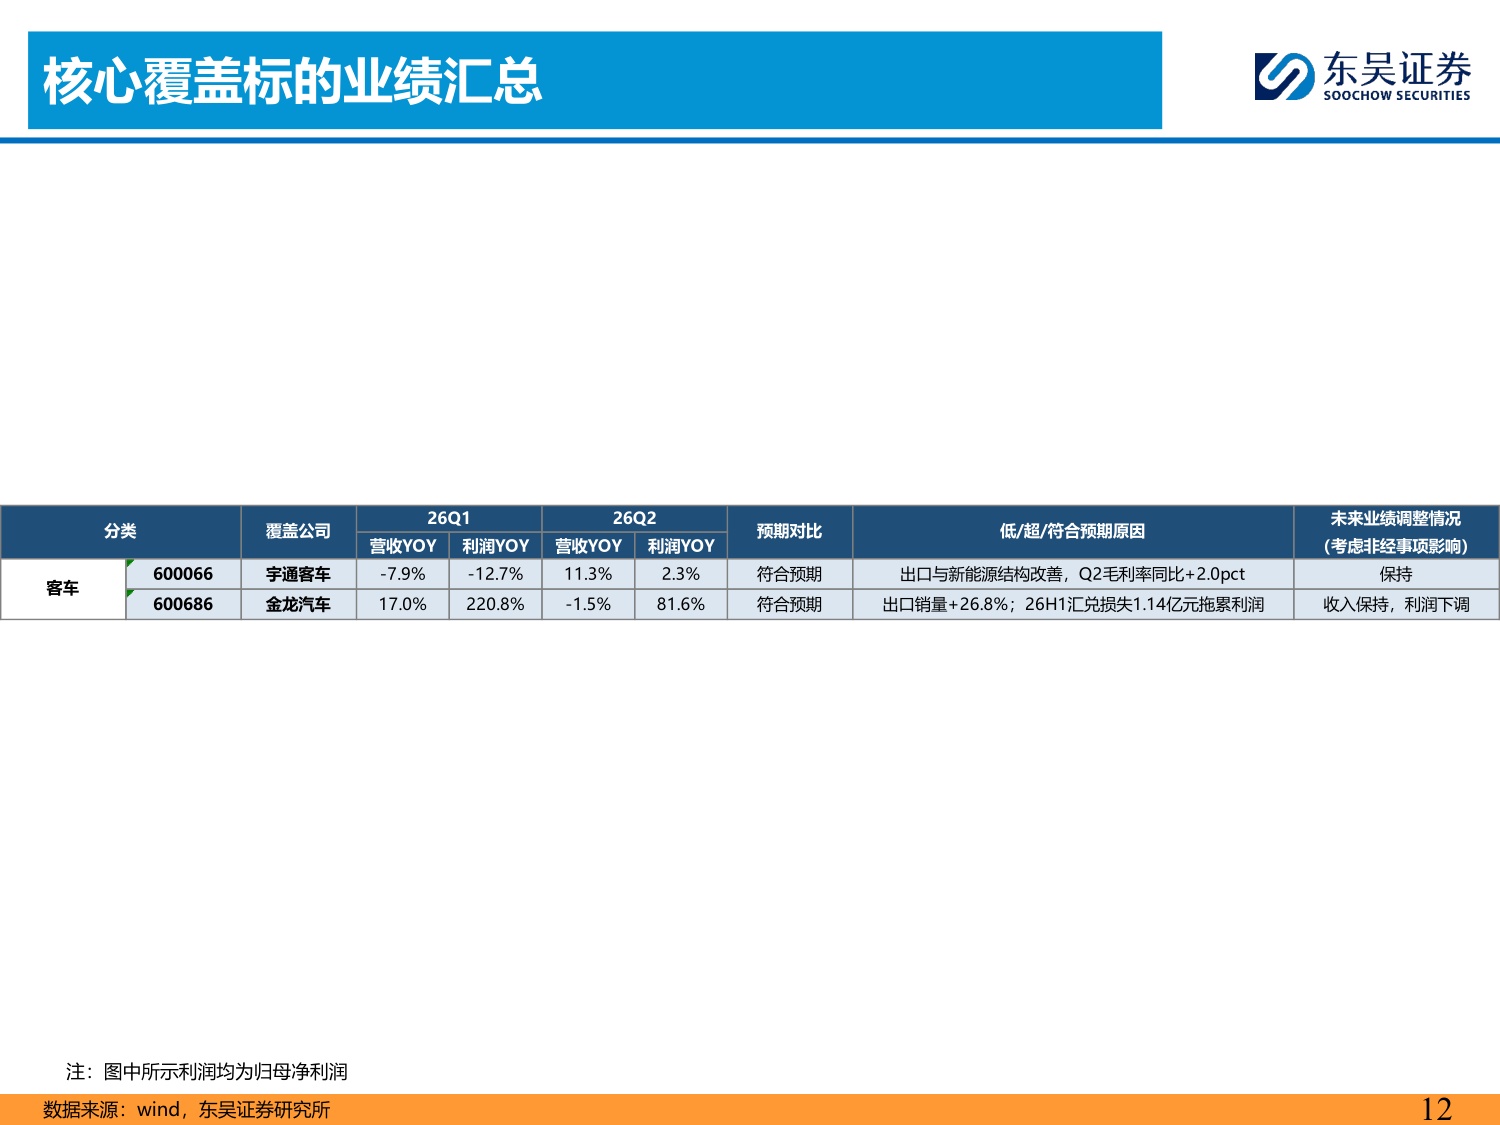Select the 分类 column header

pos(121,532)
